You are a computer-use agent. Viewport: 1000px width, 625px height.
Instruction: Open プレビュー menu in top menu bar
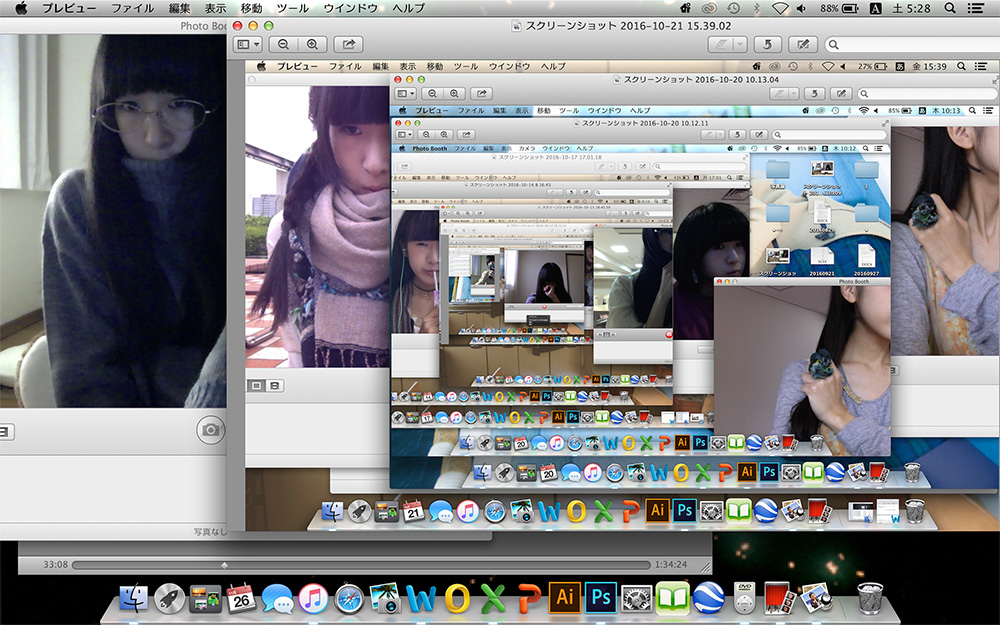69,8
